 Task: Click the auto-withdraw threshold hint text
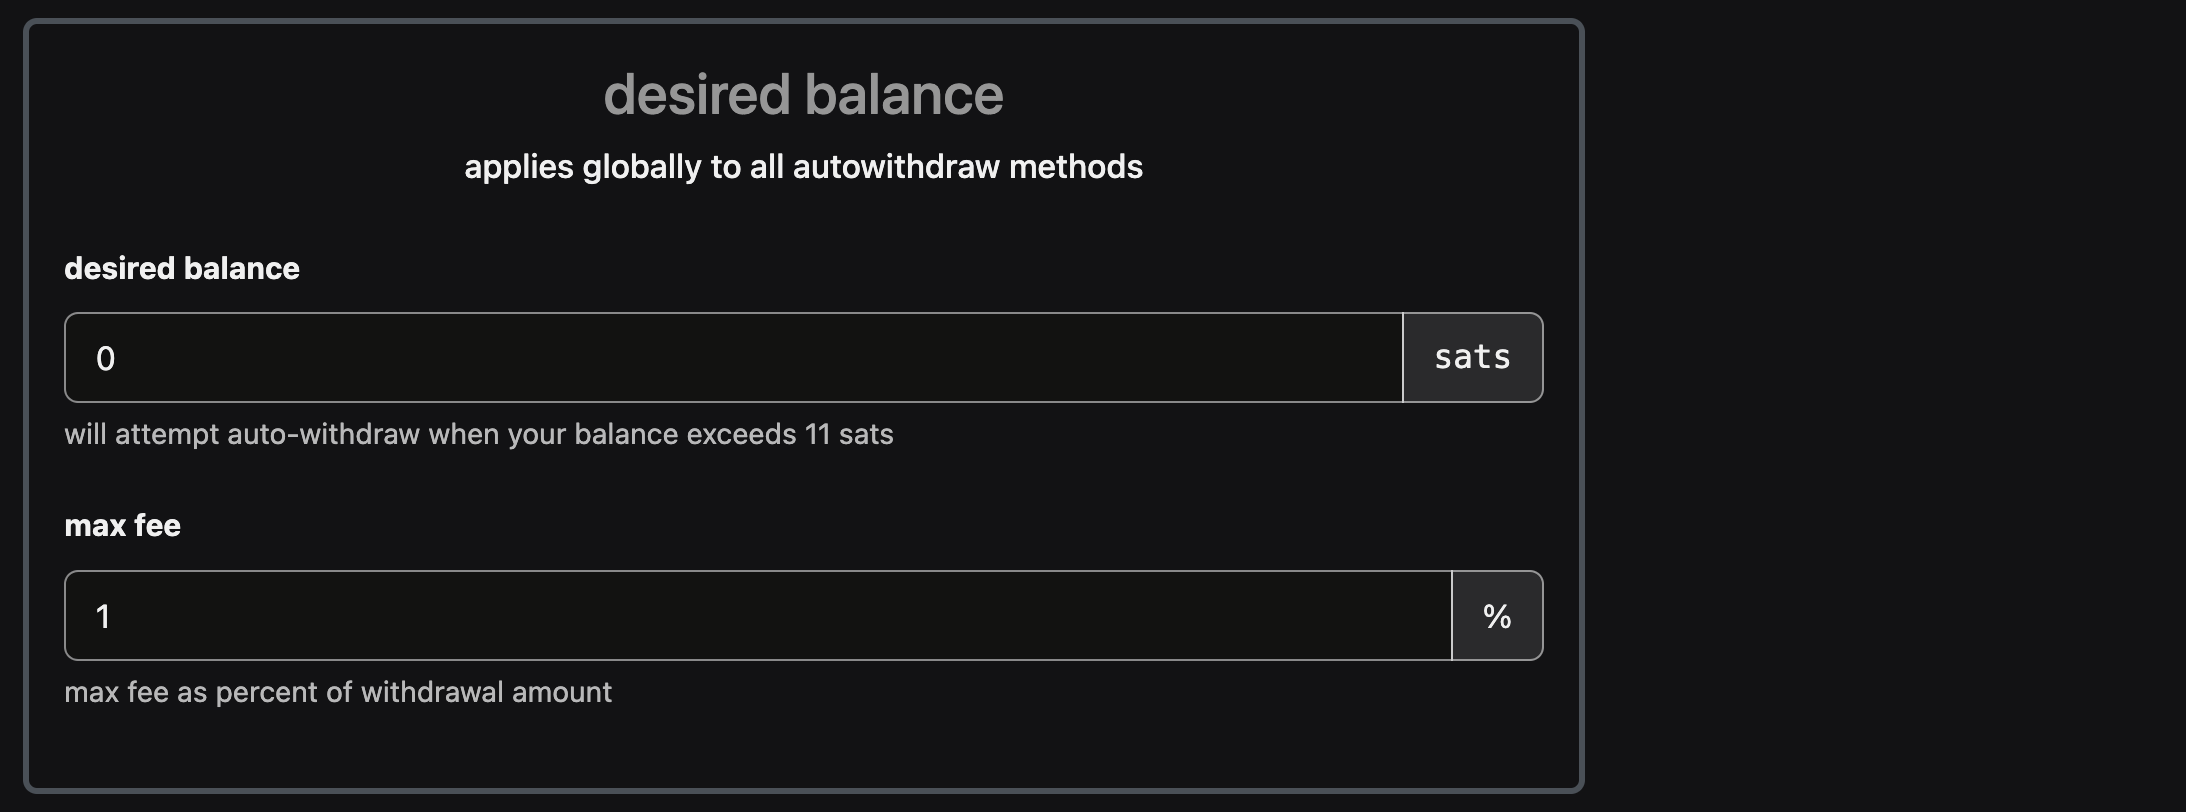[478, 435]
